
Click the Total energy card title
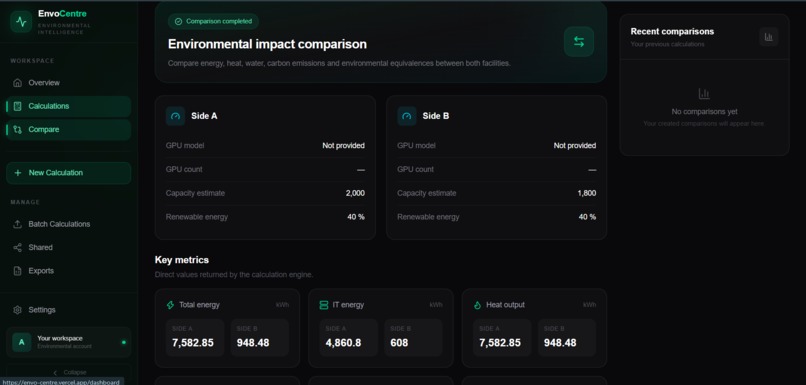[x=199, y=305]
